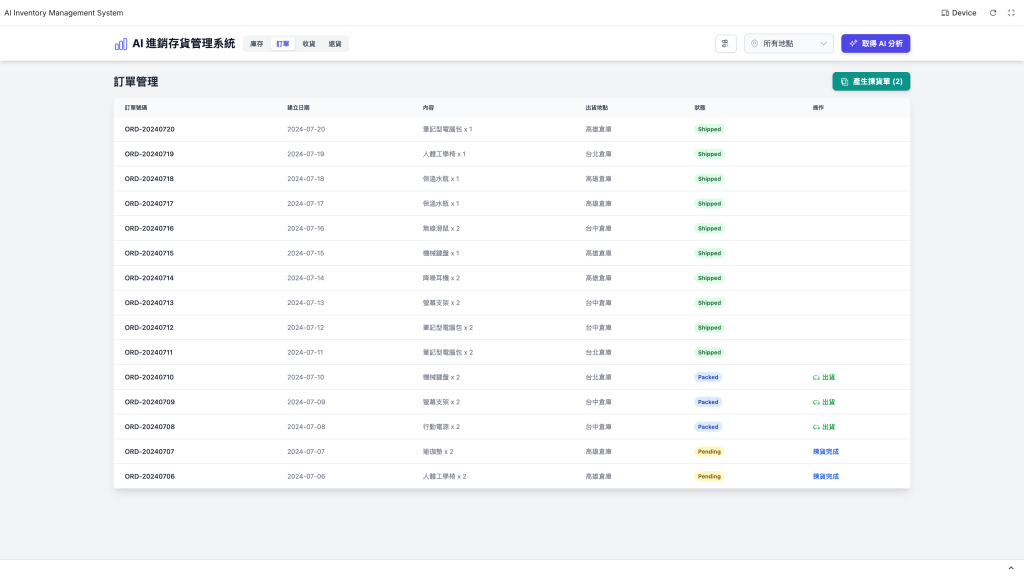Click the 產生揀貨單 (2) button
Viewport: 1024px width, 576px height.
click(x=871, y=82)
